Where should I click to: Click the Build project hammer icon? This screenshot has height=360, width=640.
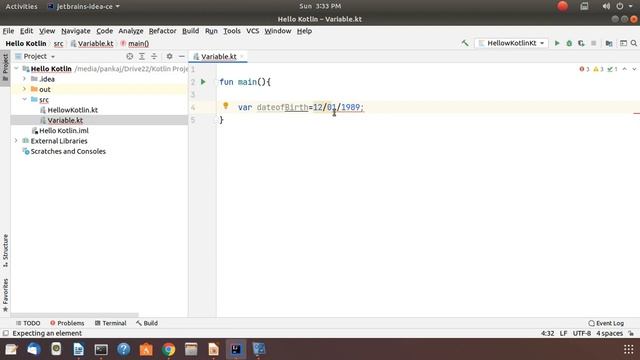(x=464, y=43)
